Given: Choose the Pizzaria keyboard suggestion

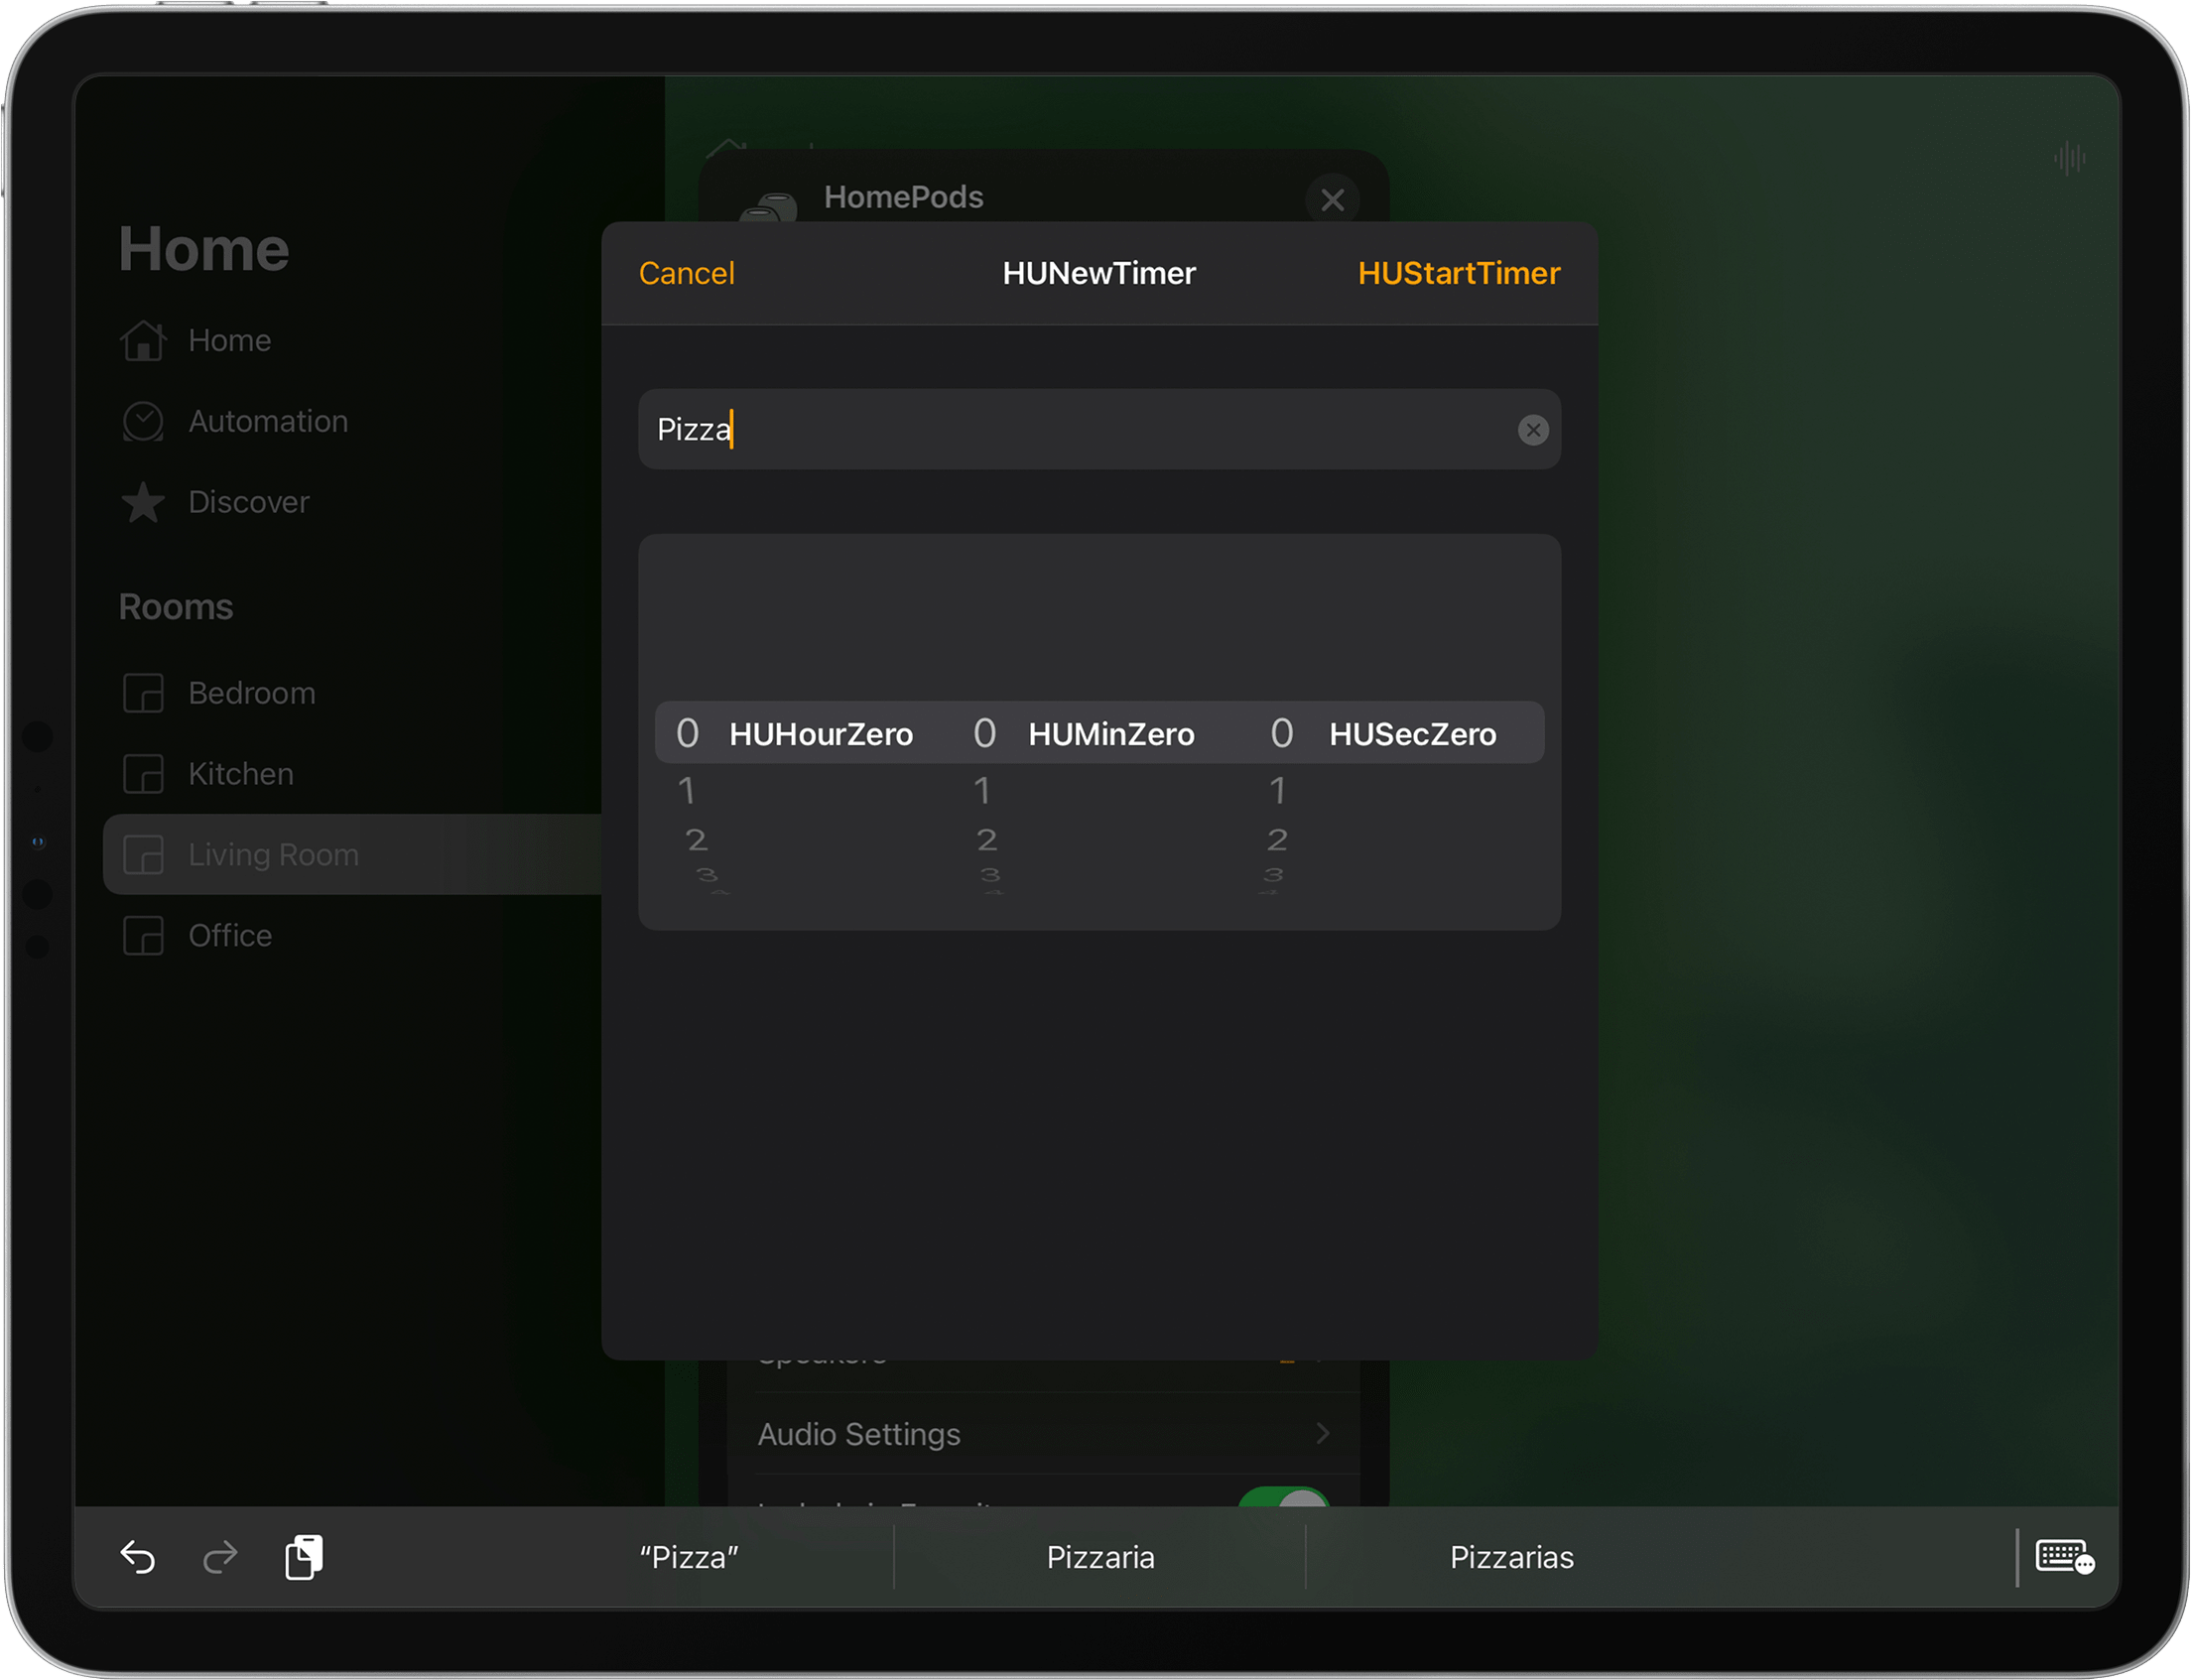Looking at the screenshot, I should [x=1099, y=1557].
